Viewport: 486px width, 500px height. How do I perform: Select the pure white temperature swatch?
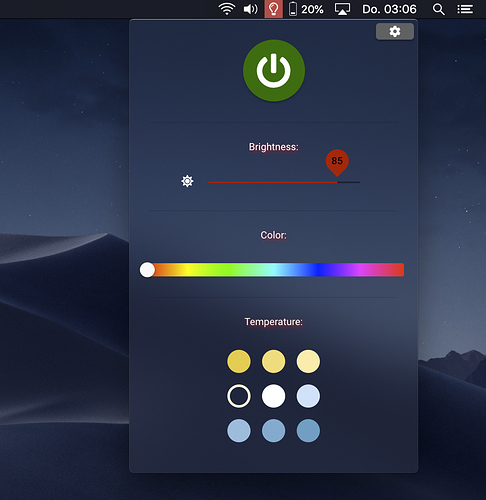[273, 396]
